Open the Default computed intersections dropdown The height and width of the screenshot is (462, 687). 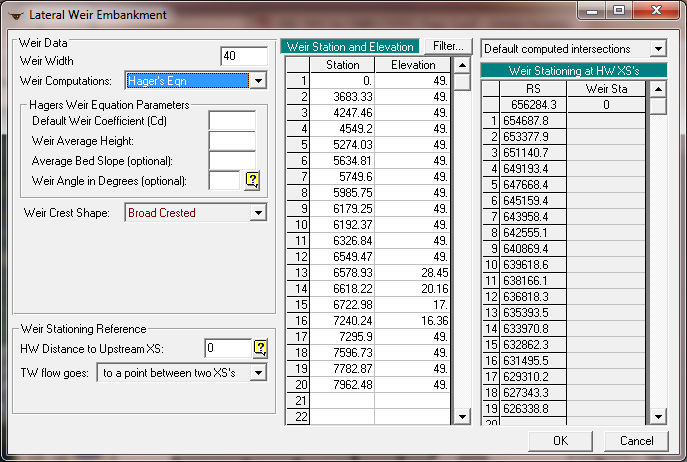(x=658, y=49)
